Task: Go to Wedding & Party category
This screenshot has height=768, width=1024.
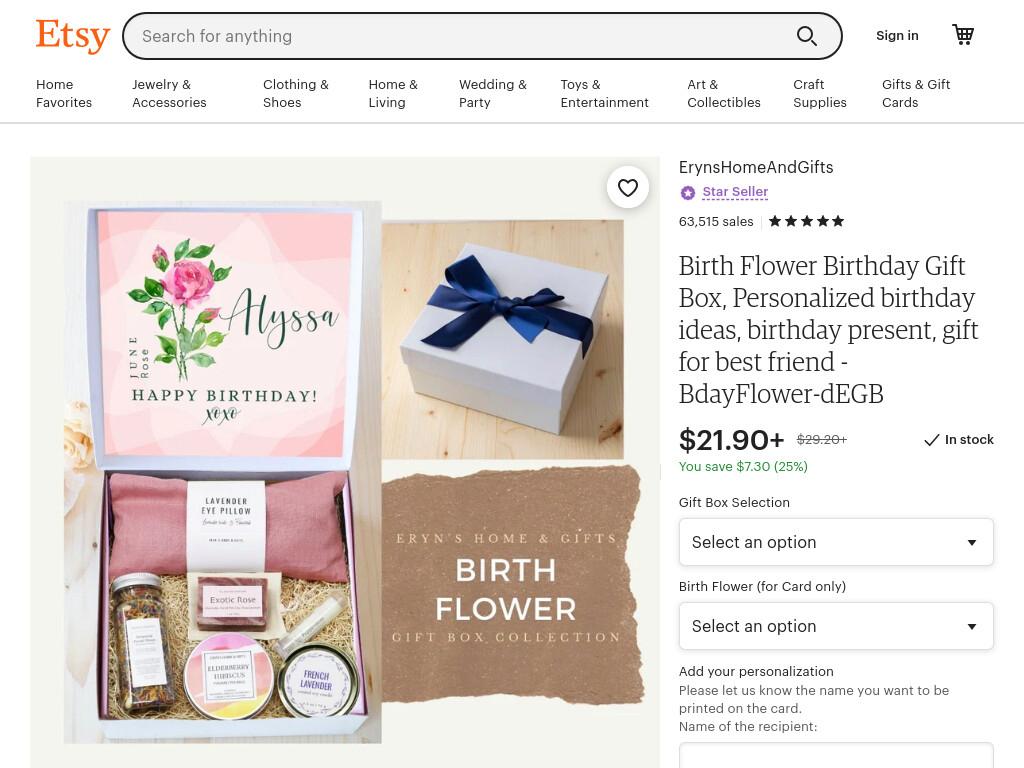Action: pyautogui.click(x=492, y=93)
